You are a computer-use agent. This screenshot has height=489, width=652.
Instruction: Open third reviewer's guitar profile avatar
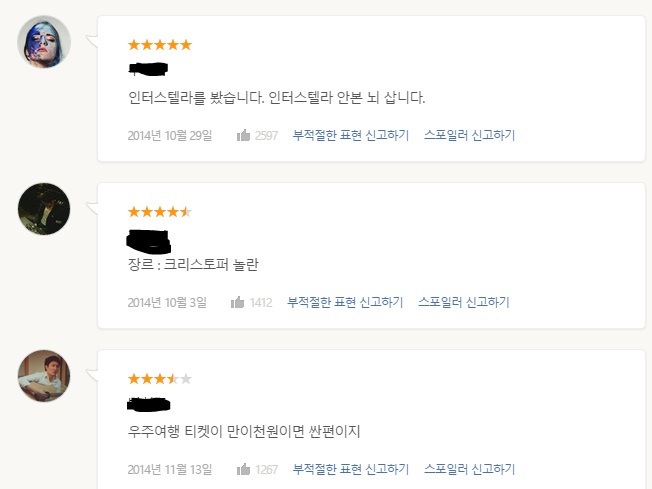click(44, 376)
